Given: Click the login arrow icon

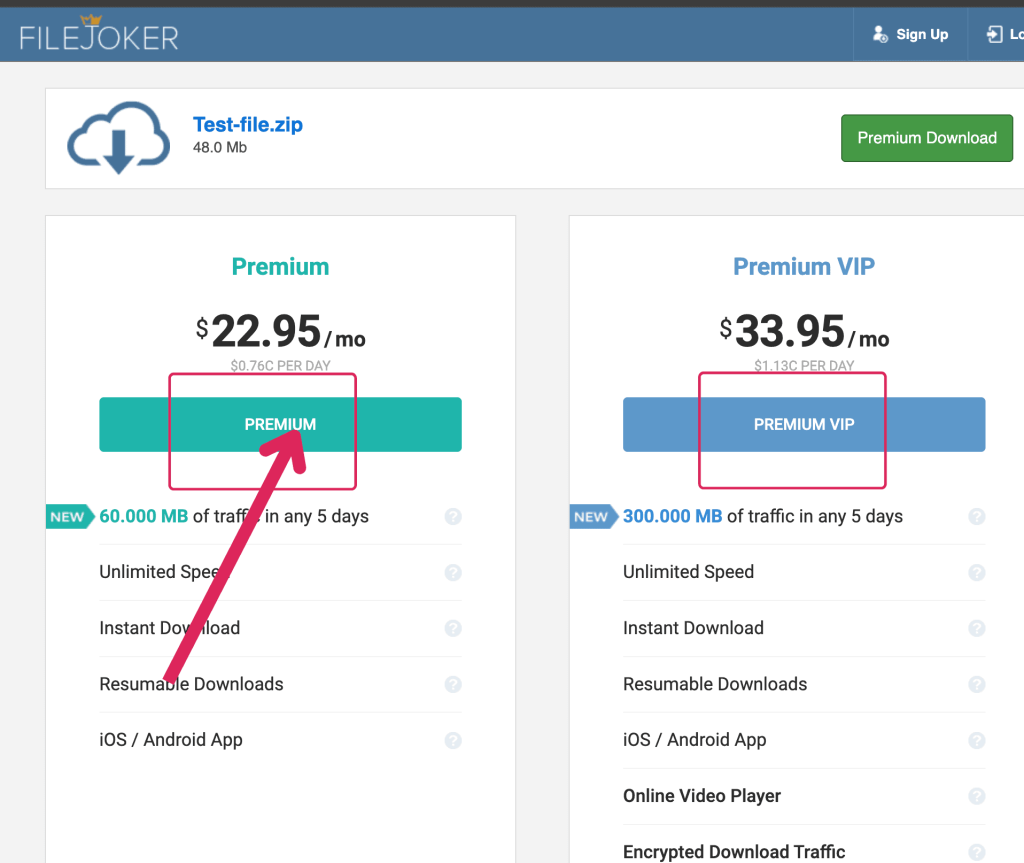Looking at the screenshot, I should click(x=995, y=34).
